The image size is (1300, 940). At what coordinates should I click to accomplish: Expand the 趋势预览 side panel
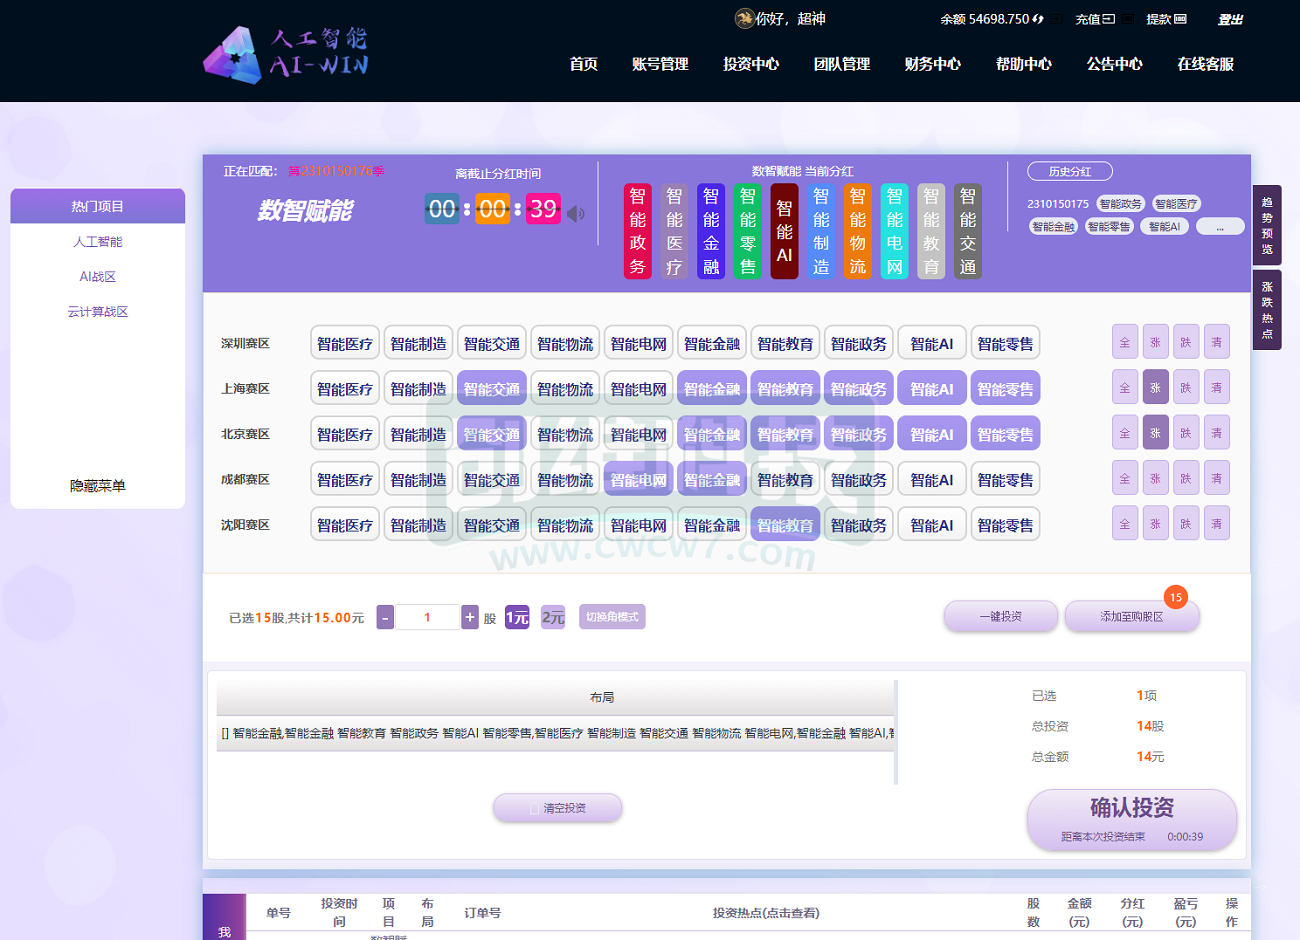[x=1266, y=225]
